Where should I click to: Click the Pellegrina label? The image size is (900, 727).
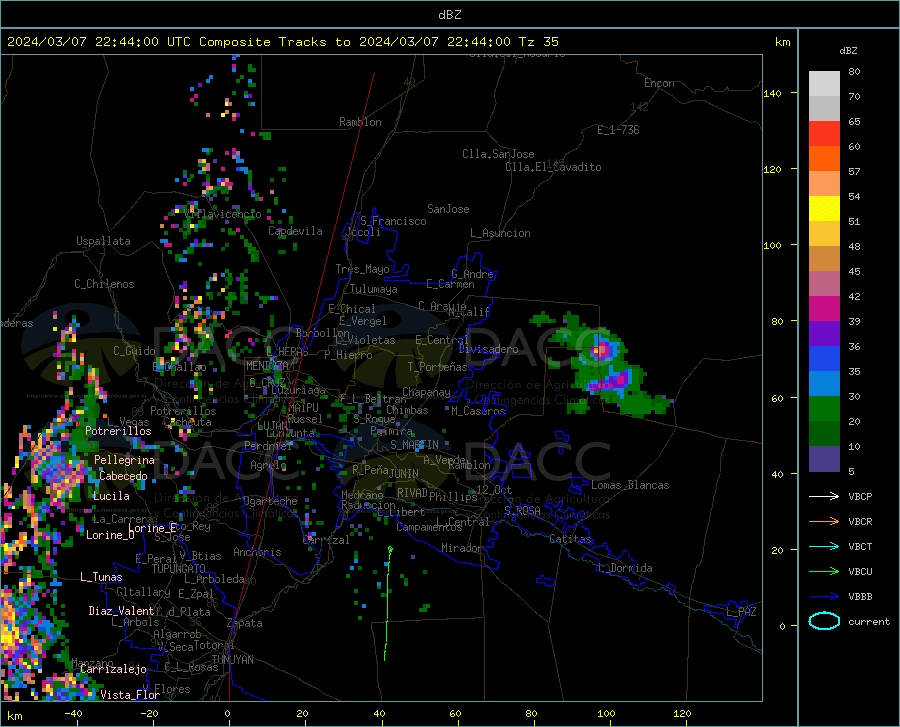pyautogui.click(x=124, y=460)
